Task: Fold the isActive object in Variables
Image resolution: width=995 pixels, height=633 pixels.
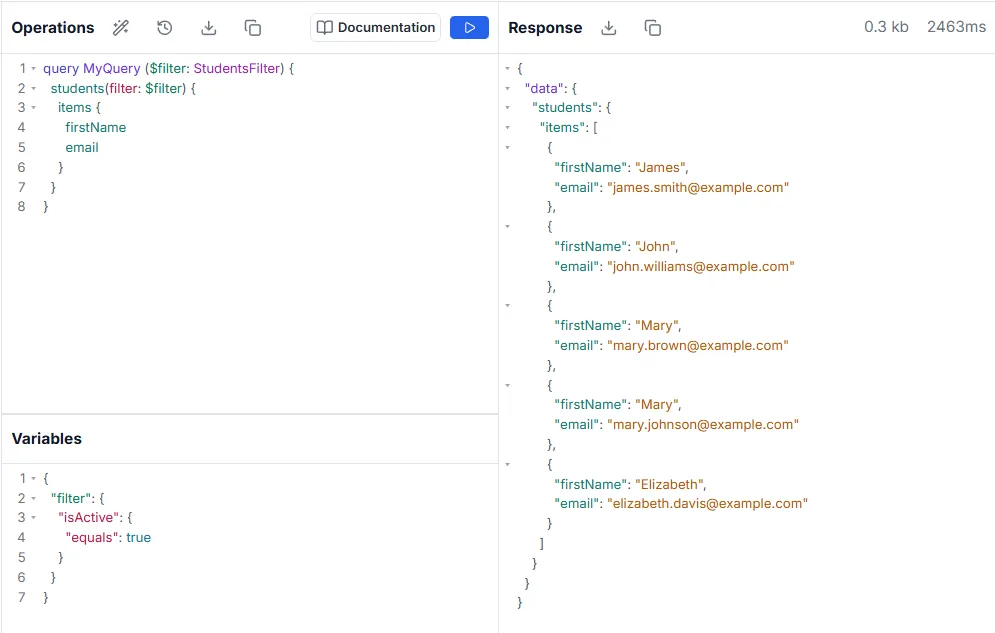Action: (x=33, y=518)
